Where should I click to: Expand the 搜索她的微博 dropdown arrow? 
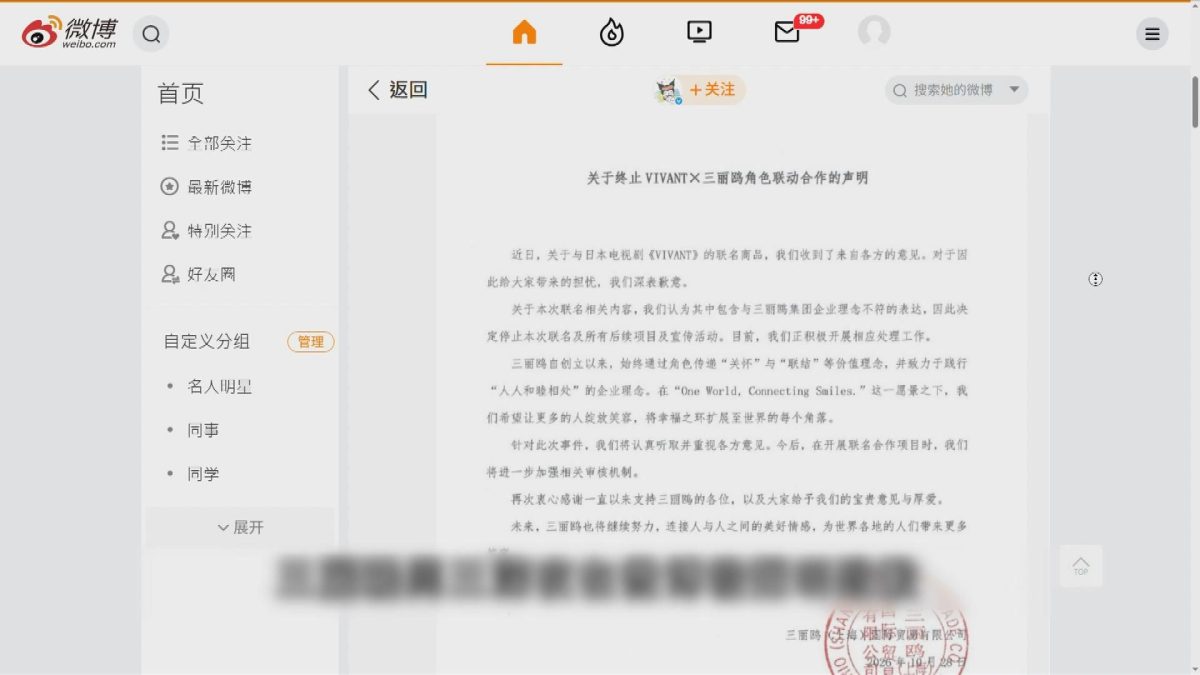(x=1014, y=90)
